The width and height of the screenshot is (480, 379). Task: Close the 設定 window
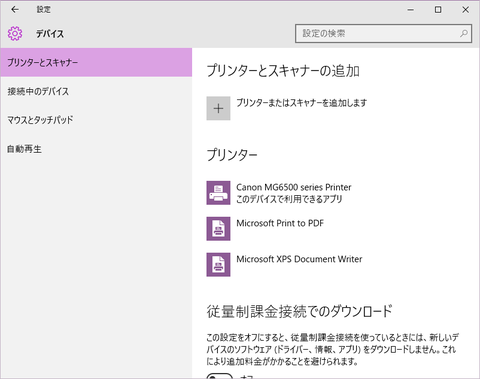coord(465,10)
